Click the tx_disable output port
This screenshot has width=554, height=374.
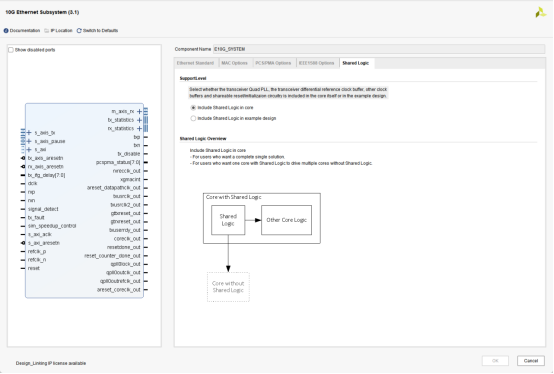click(x=129, y=154)
